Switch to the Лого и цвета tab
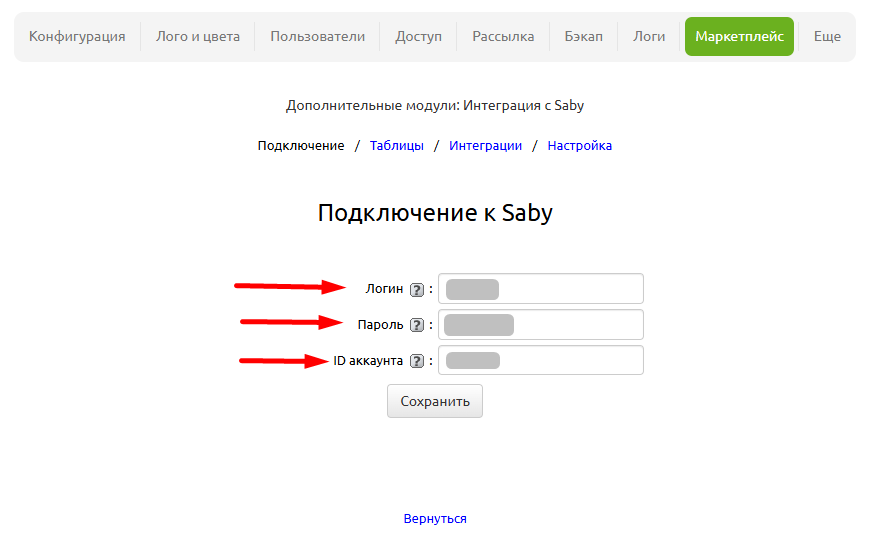The height and width of the screenshot is (550, 879). tap(198, 37)
